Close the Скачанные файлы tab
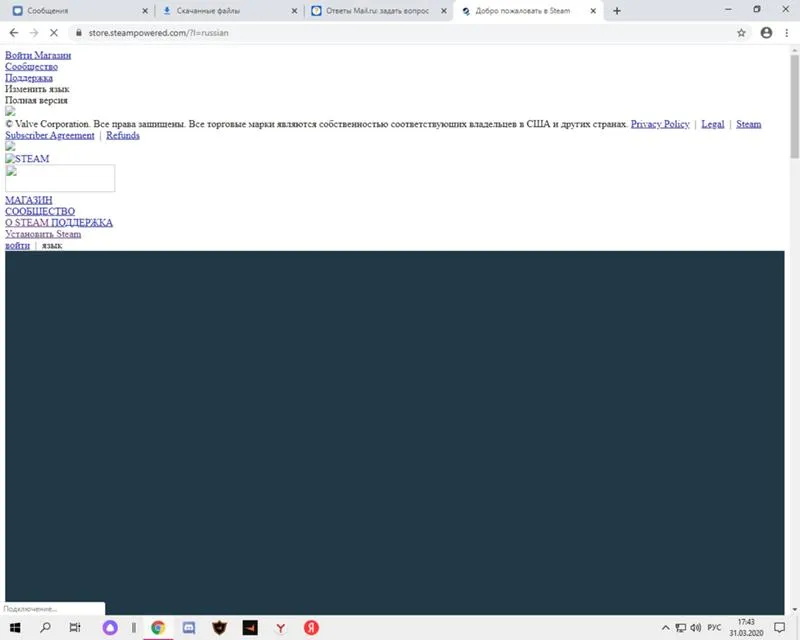800x640 pixels. coord(294,11)
